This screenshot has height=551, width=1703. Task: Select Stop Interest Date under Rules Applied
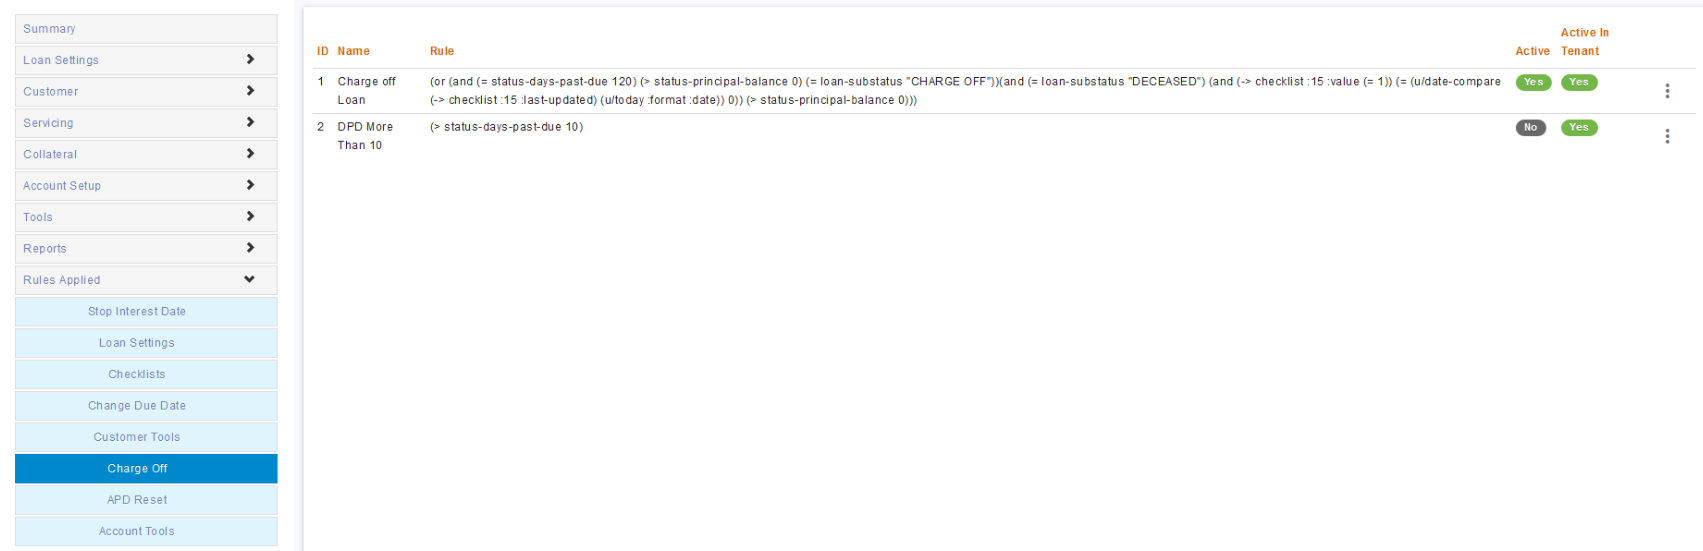coord(146,311)
